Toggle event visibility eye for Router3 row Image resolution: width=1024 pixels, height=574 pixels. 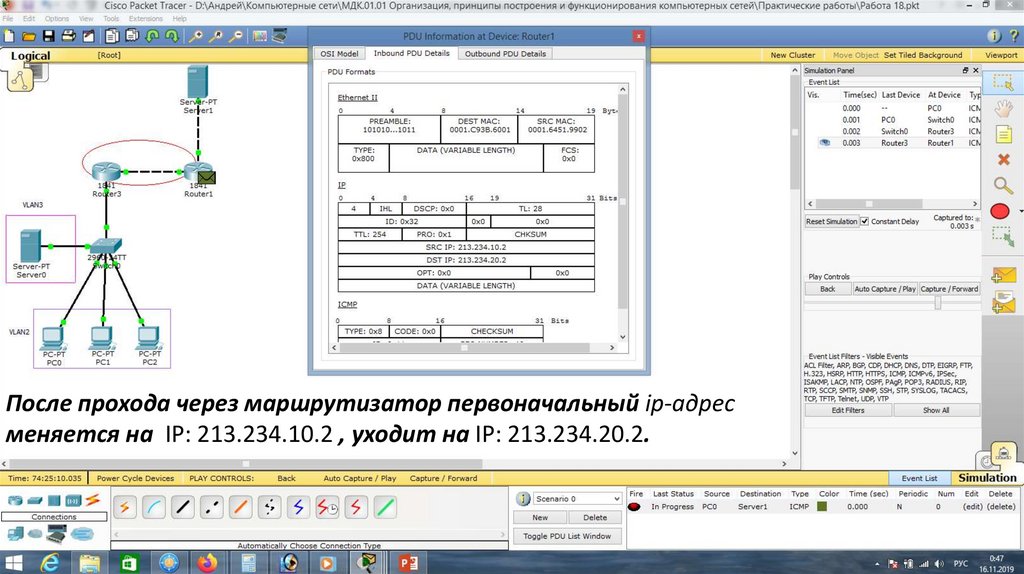pos(825,143)
